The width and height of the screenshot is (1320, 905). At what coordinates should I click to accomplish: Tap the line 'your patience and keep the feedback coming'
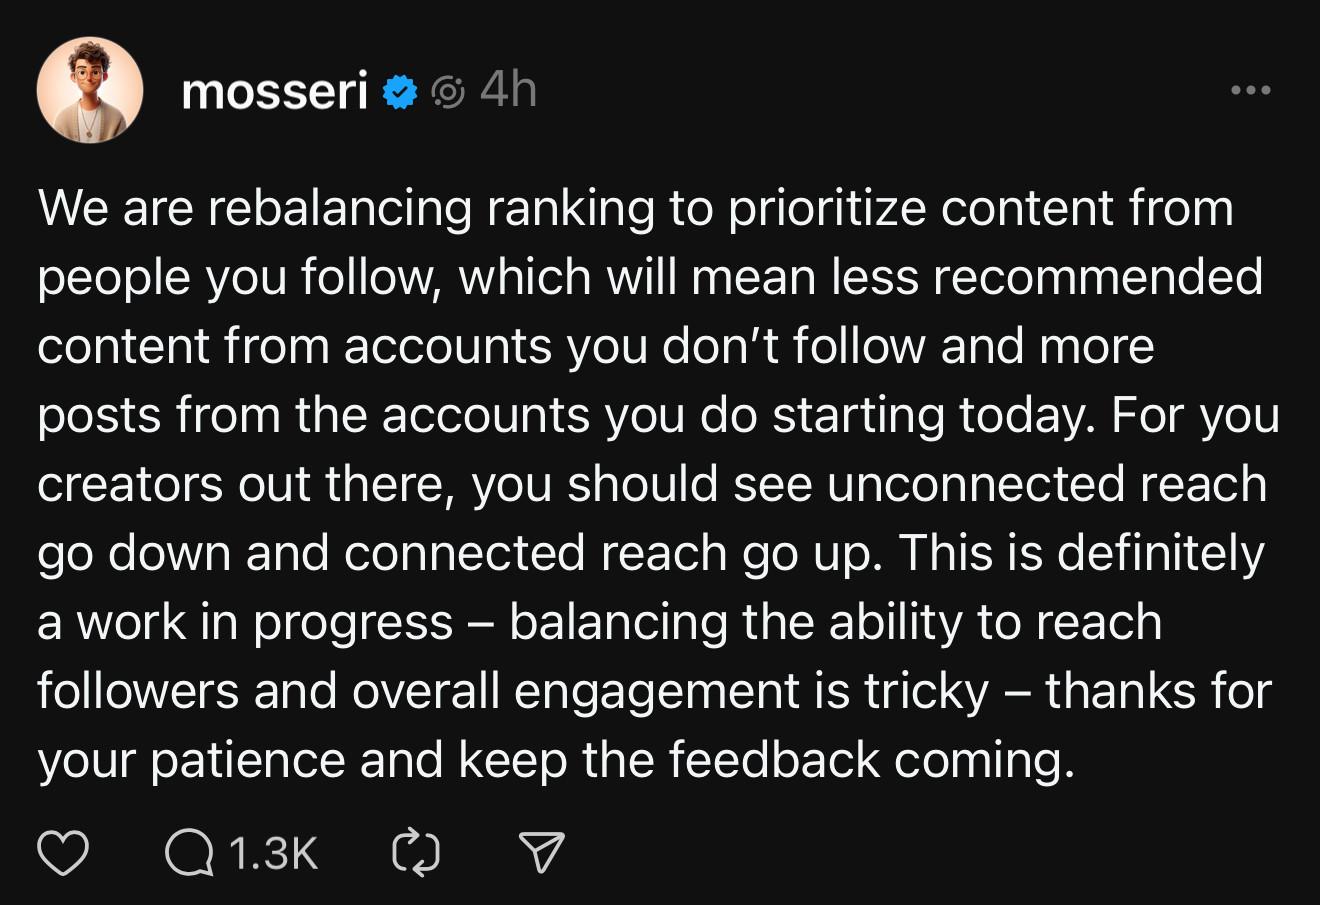point(556,761)
